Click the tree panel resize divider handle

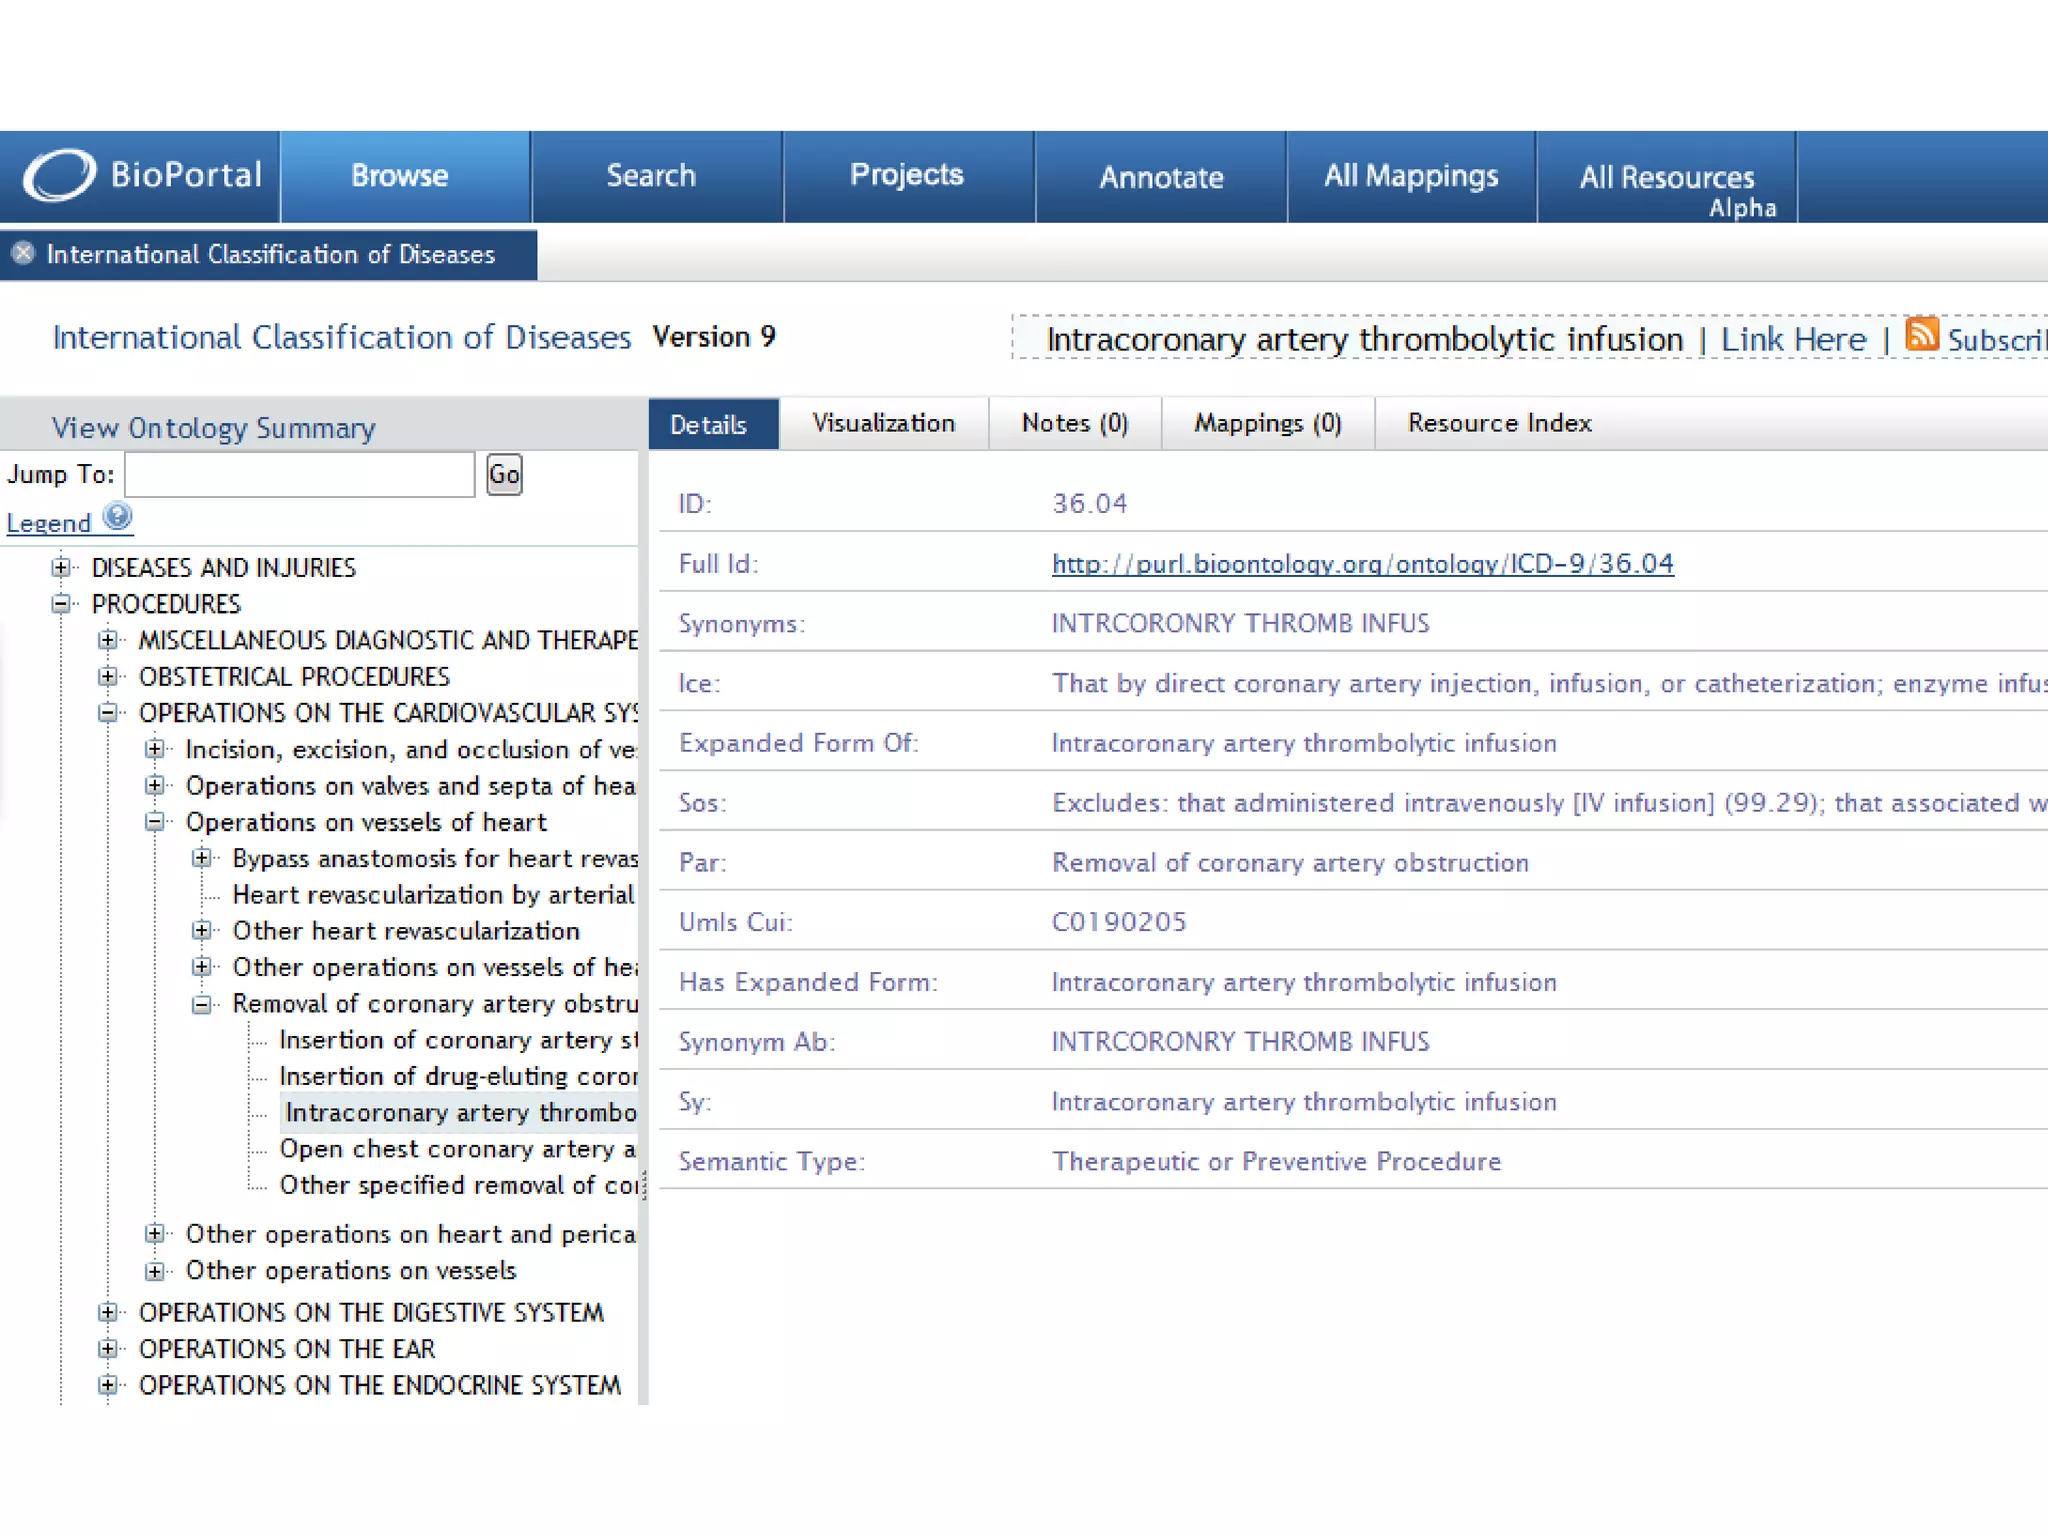pos(644,1185)
